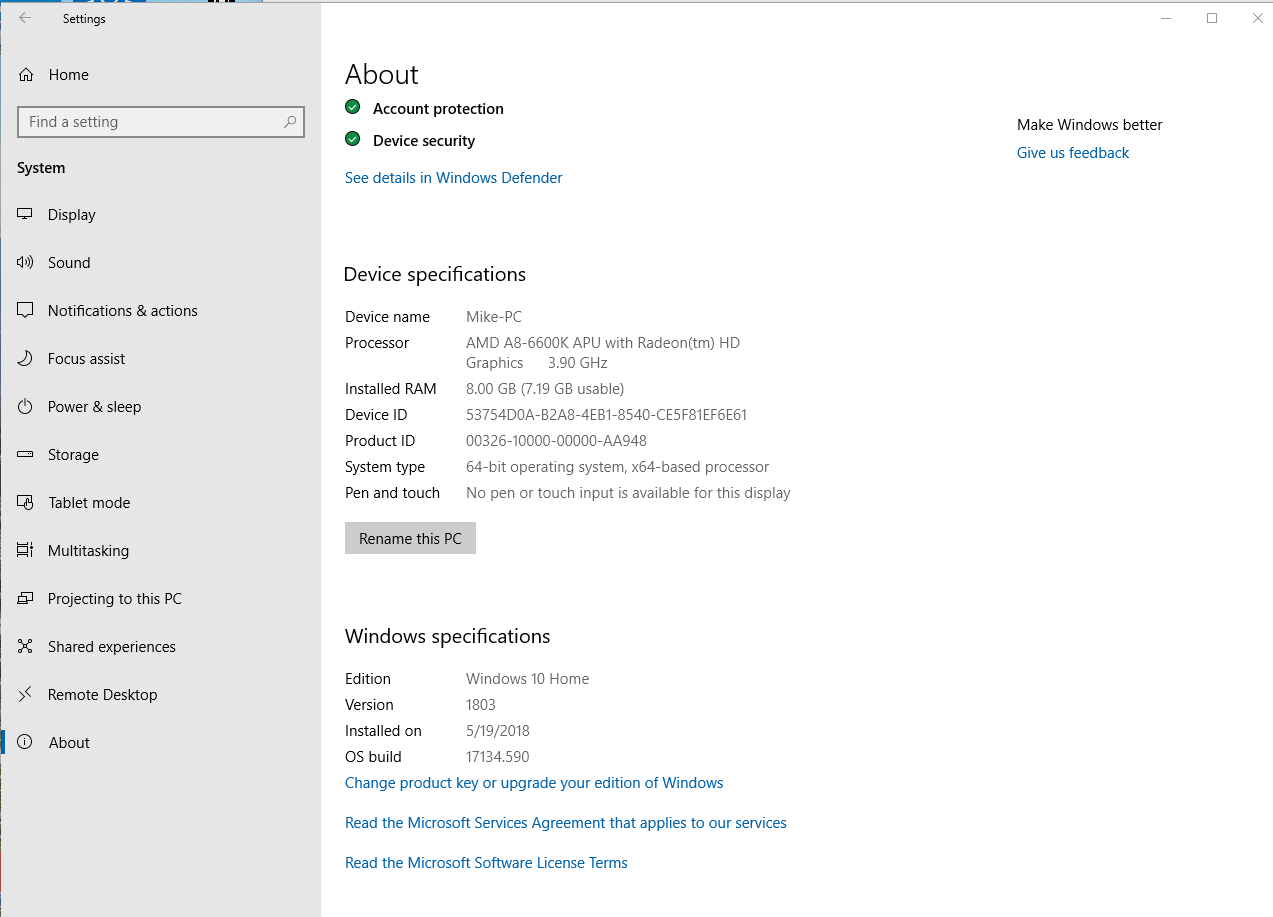Click Product ID 00326-10000-00000-AA948
1273x917 pixels.
tap(556, 441)
